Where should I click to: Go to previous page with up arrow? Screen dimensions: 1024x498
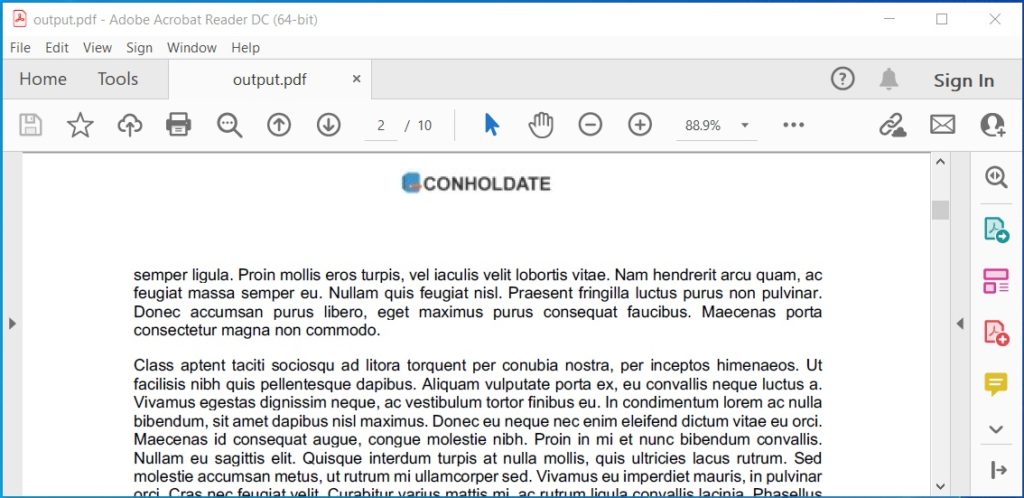(x=279, y=125)
